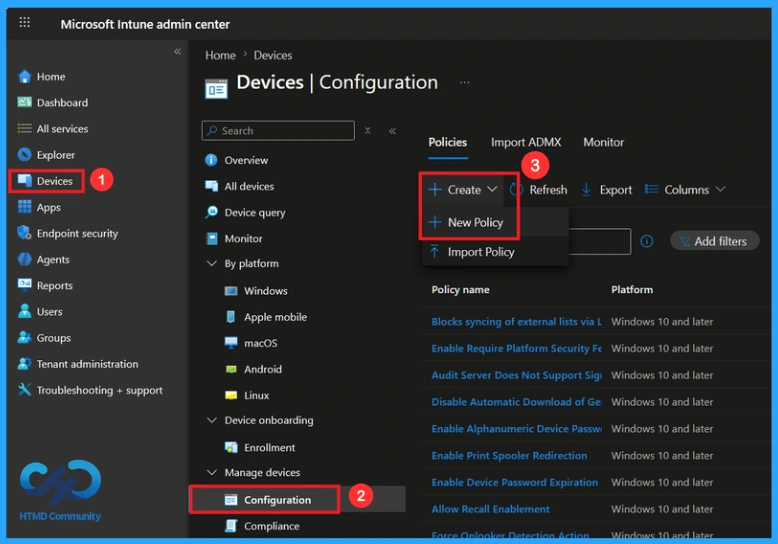Viewport: 778px width, 544px height.
Task: Collapse the Manage devices section
Action: pyautogui.click(x=211, y=473)
